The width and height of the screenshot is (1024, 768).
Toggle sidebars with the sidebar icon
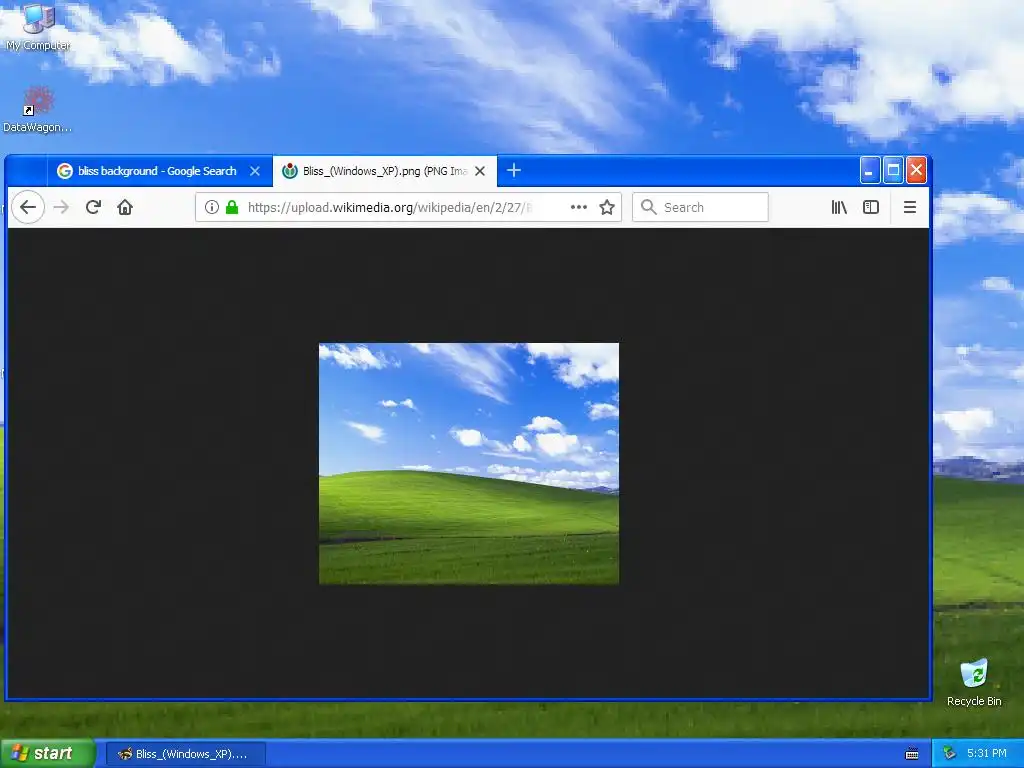tap(871, 207)
